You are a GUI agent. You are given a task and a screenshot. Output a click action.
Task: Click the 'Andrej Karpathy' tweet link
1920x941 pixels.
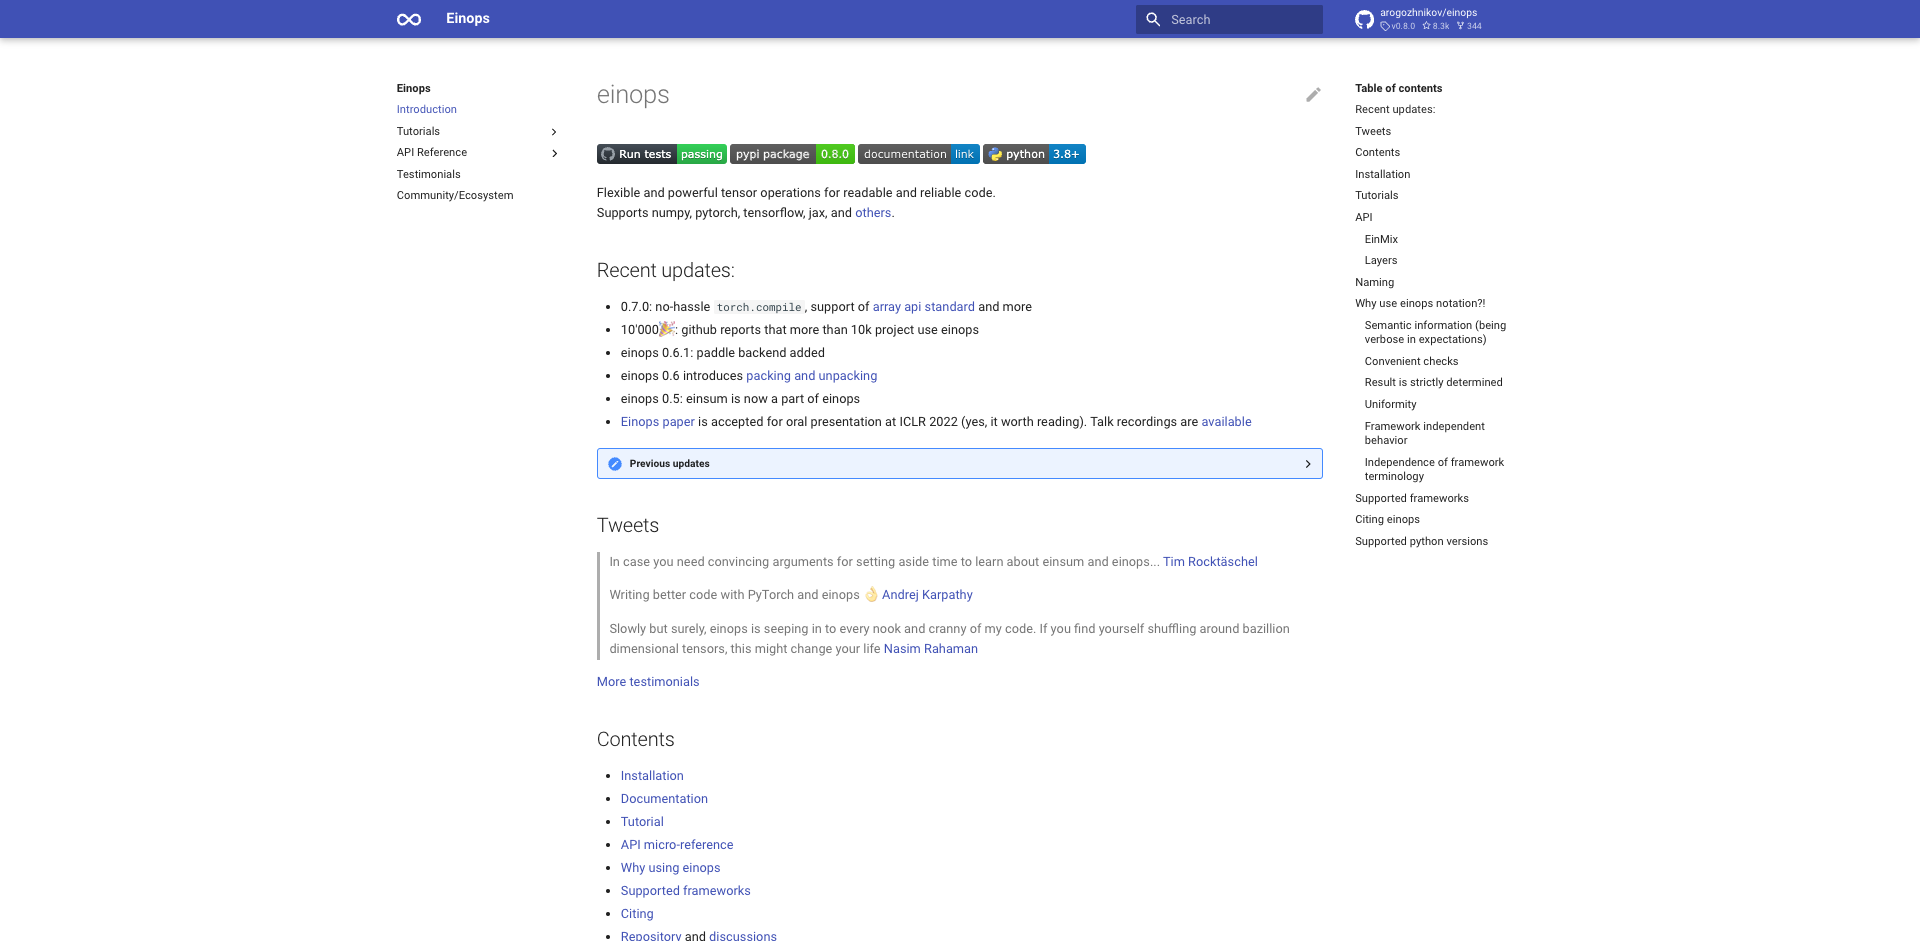click(926, 594)
